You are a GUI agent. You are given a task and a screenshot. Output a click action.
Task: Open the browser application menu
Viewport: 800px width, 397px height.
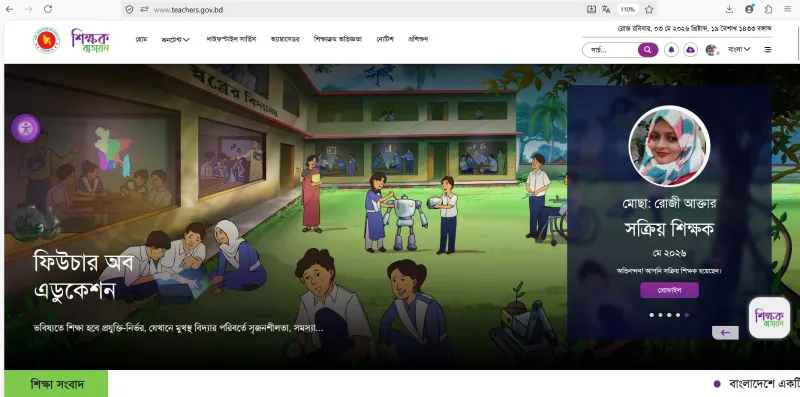pos(788,9)
